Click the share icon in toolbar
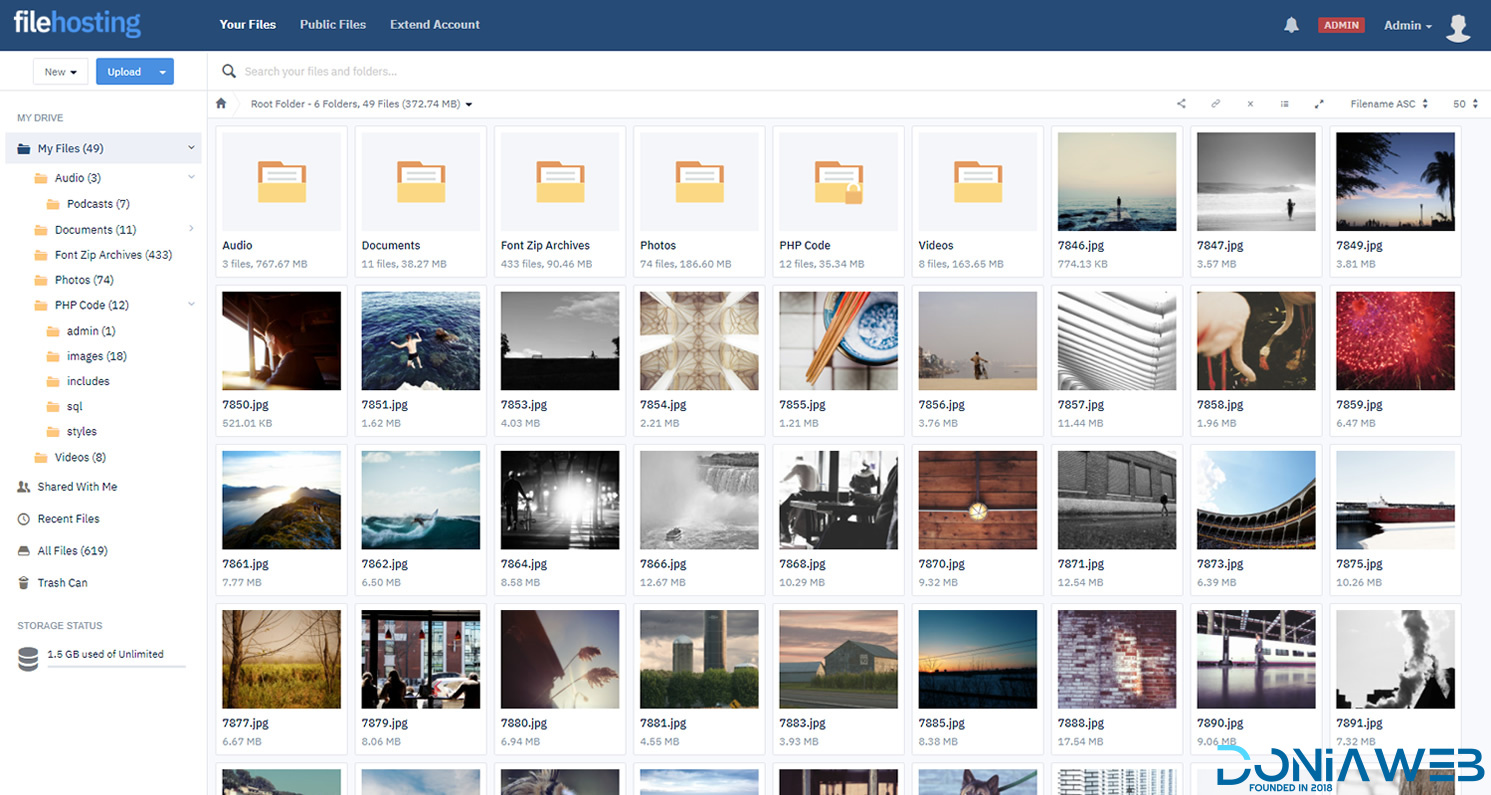The width and height of the screenshot is (1491, 795). click(1181, 104)
